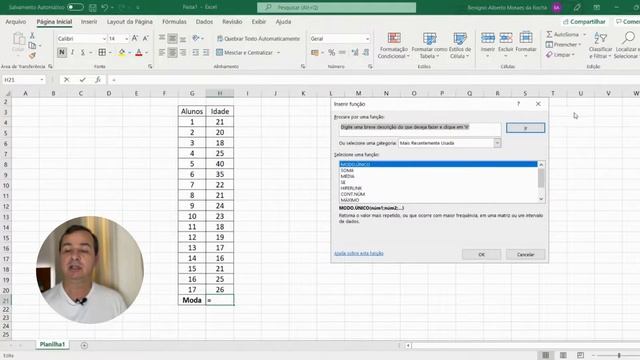The height and width of the screenshot is (360, 640).
Task: Click the percent style icon
Action: [x=331, y=52]
